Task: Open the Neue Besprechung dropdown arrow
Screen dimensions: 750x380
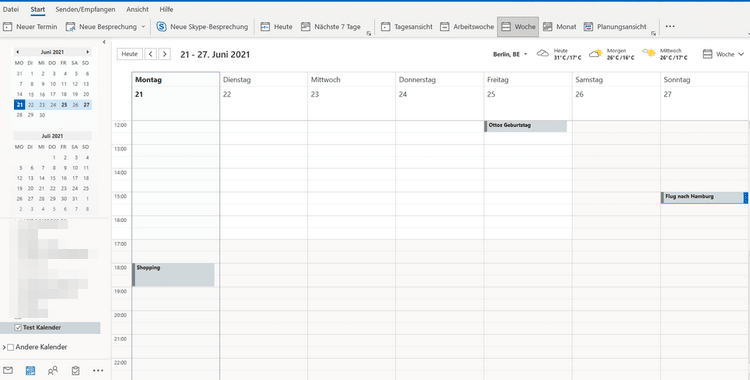Action: 143,27
